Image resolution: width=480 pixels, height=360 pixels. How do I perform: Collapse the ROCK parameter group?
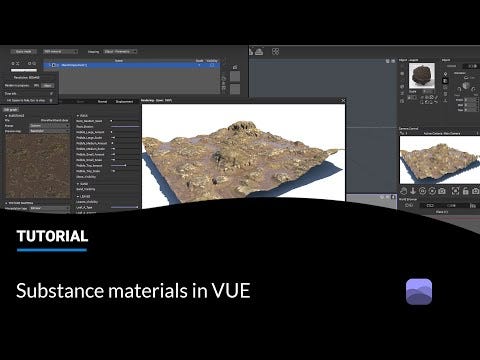coord(78,116)
